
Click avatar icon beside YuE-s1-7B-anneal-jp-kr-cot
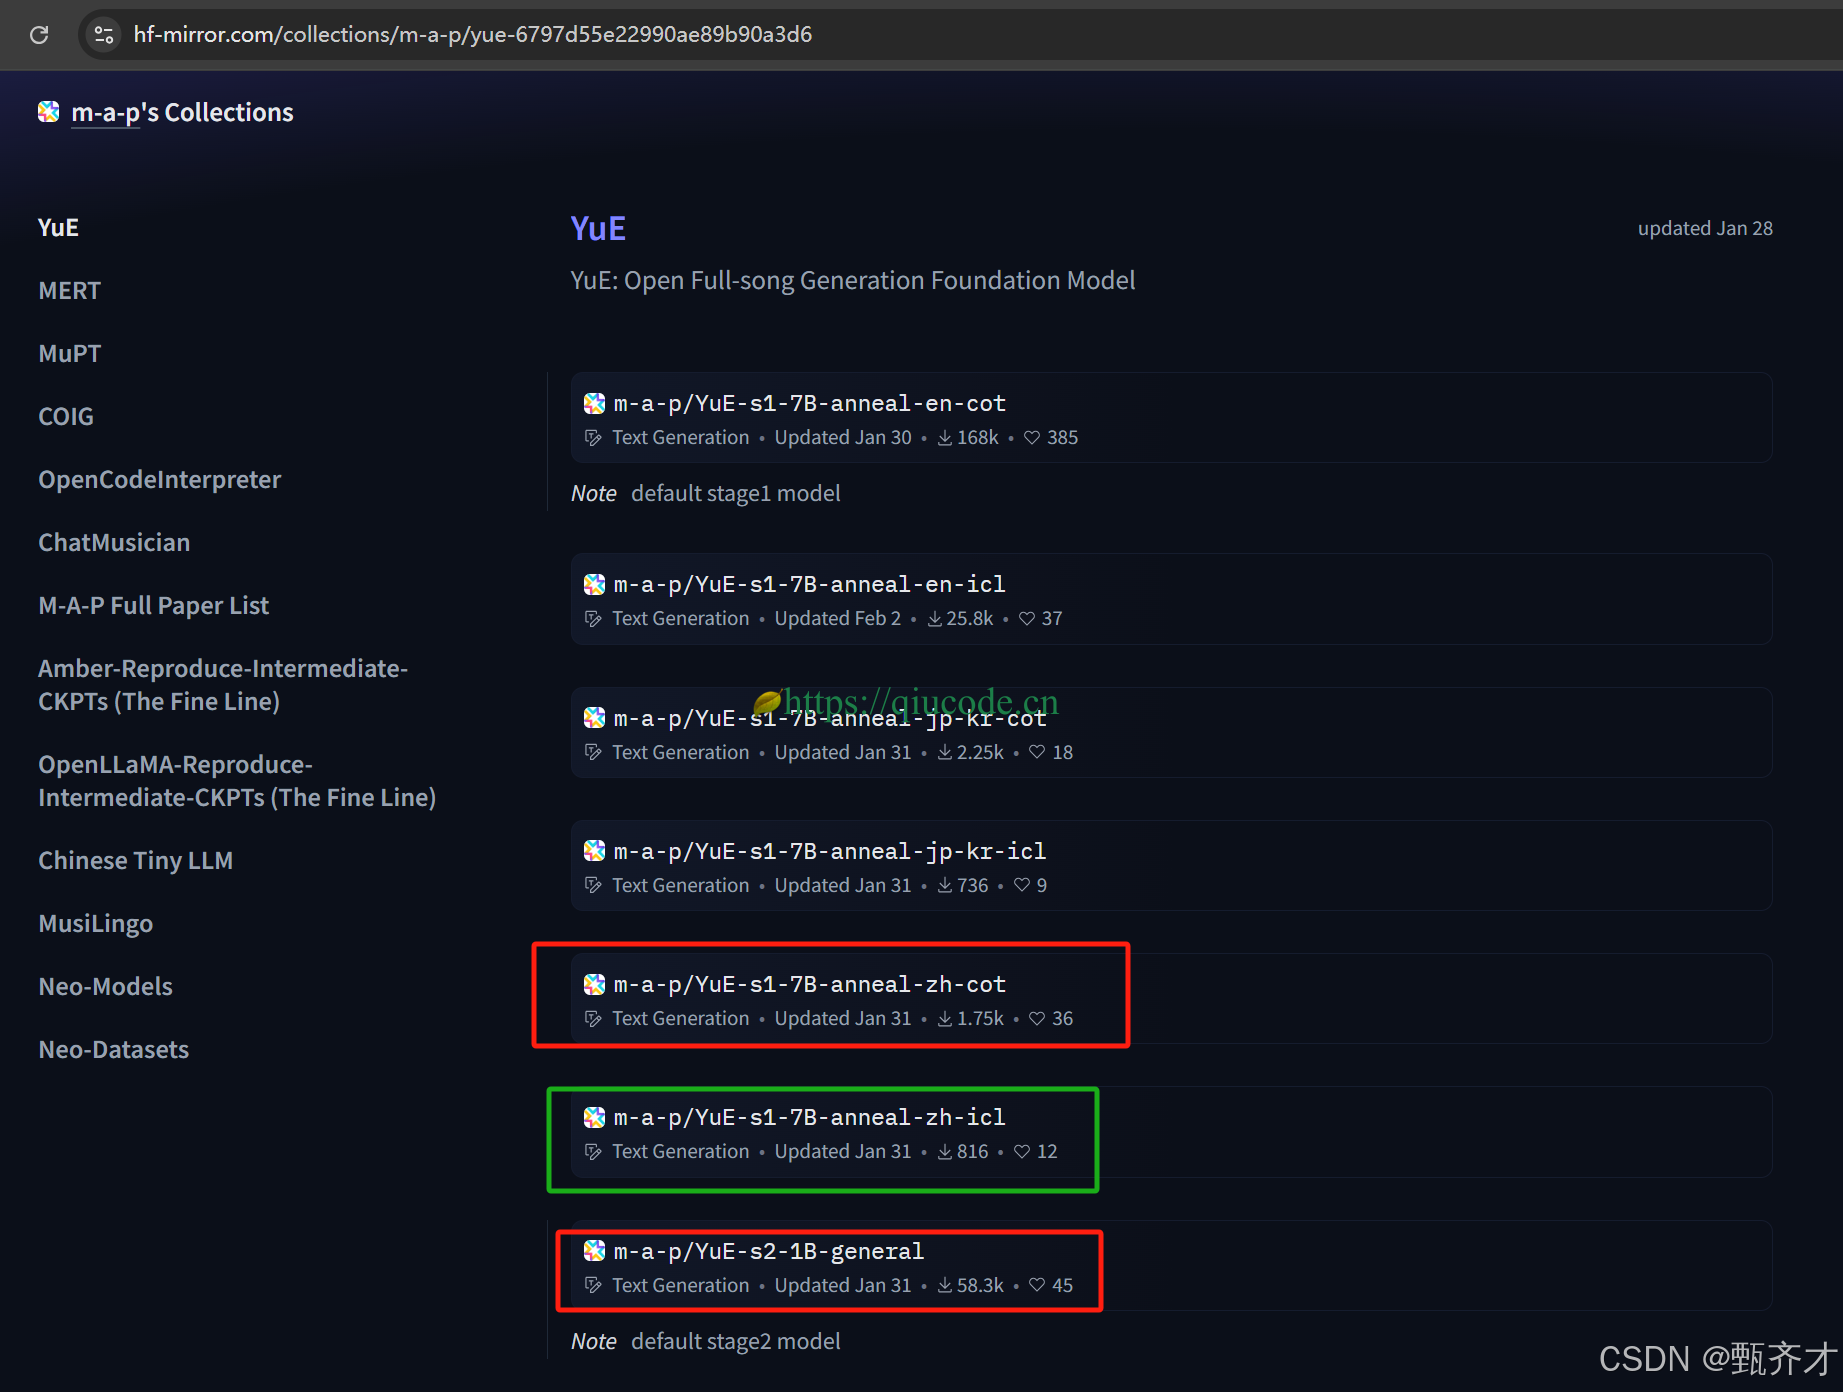coord(595,718)
